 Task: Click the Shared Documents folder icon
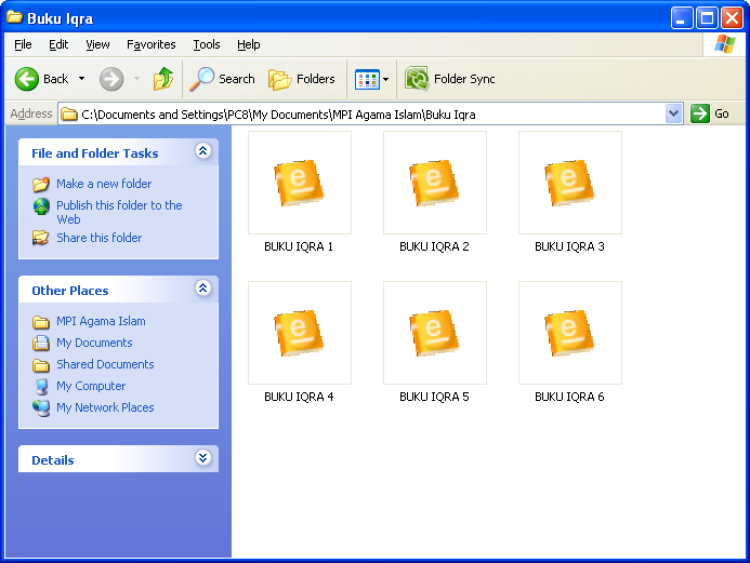(41, 365)
